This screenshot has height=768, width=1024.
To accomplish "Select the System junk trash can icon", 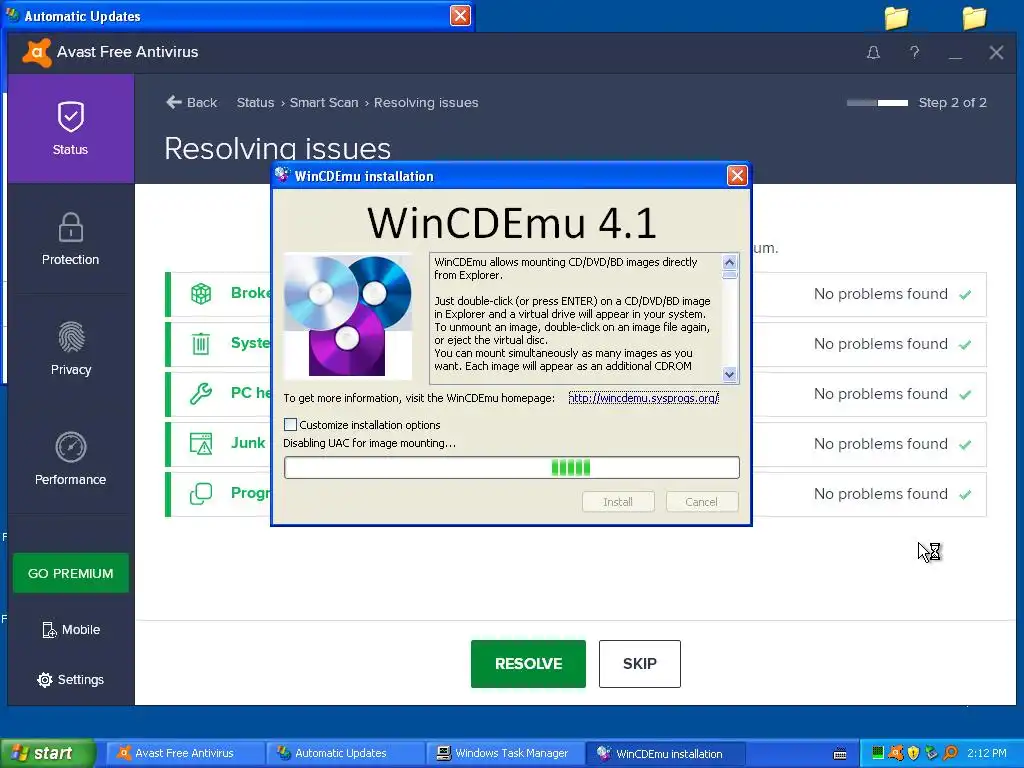I will 201,344.
